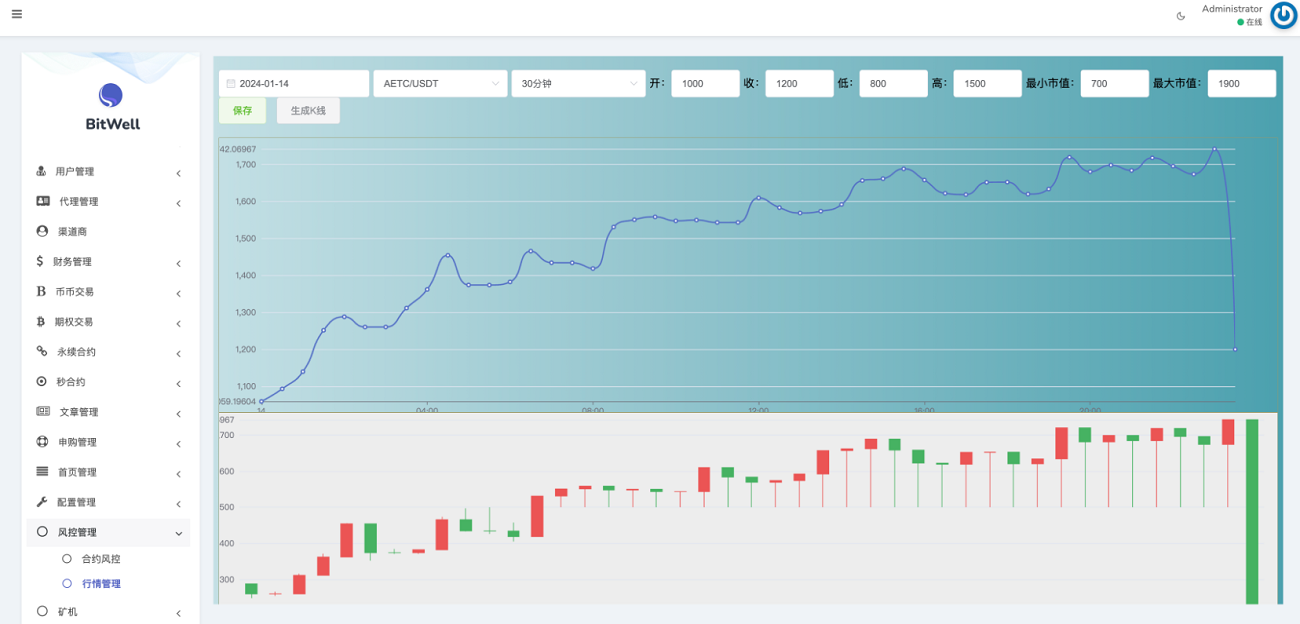Click the 保存 save button
This screenshot has height=624, width=1300.
point(242,111)
